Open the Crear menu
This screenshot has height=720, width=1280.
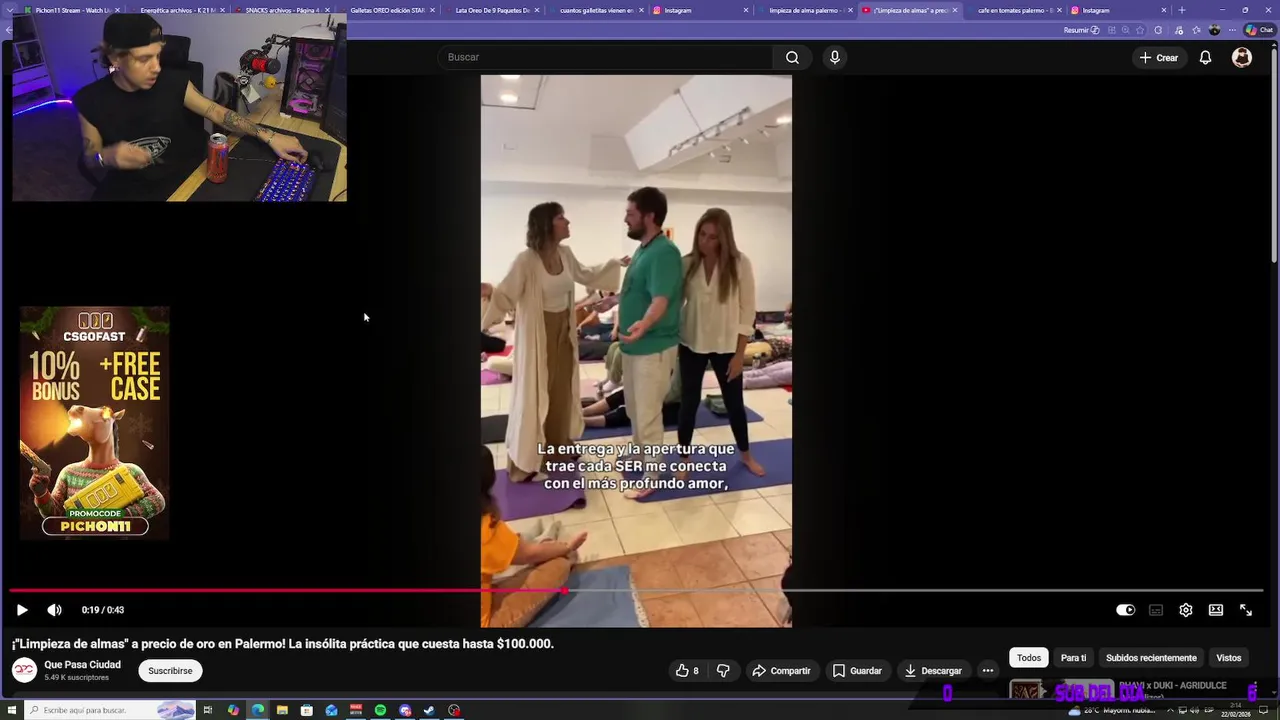[x=1158, y=57]
